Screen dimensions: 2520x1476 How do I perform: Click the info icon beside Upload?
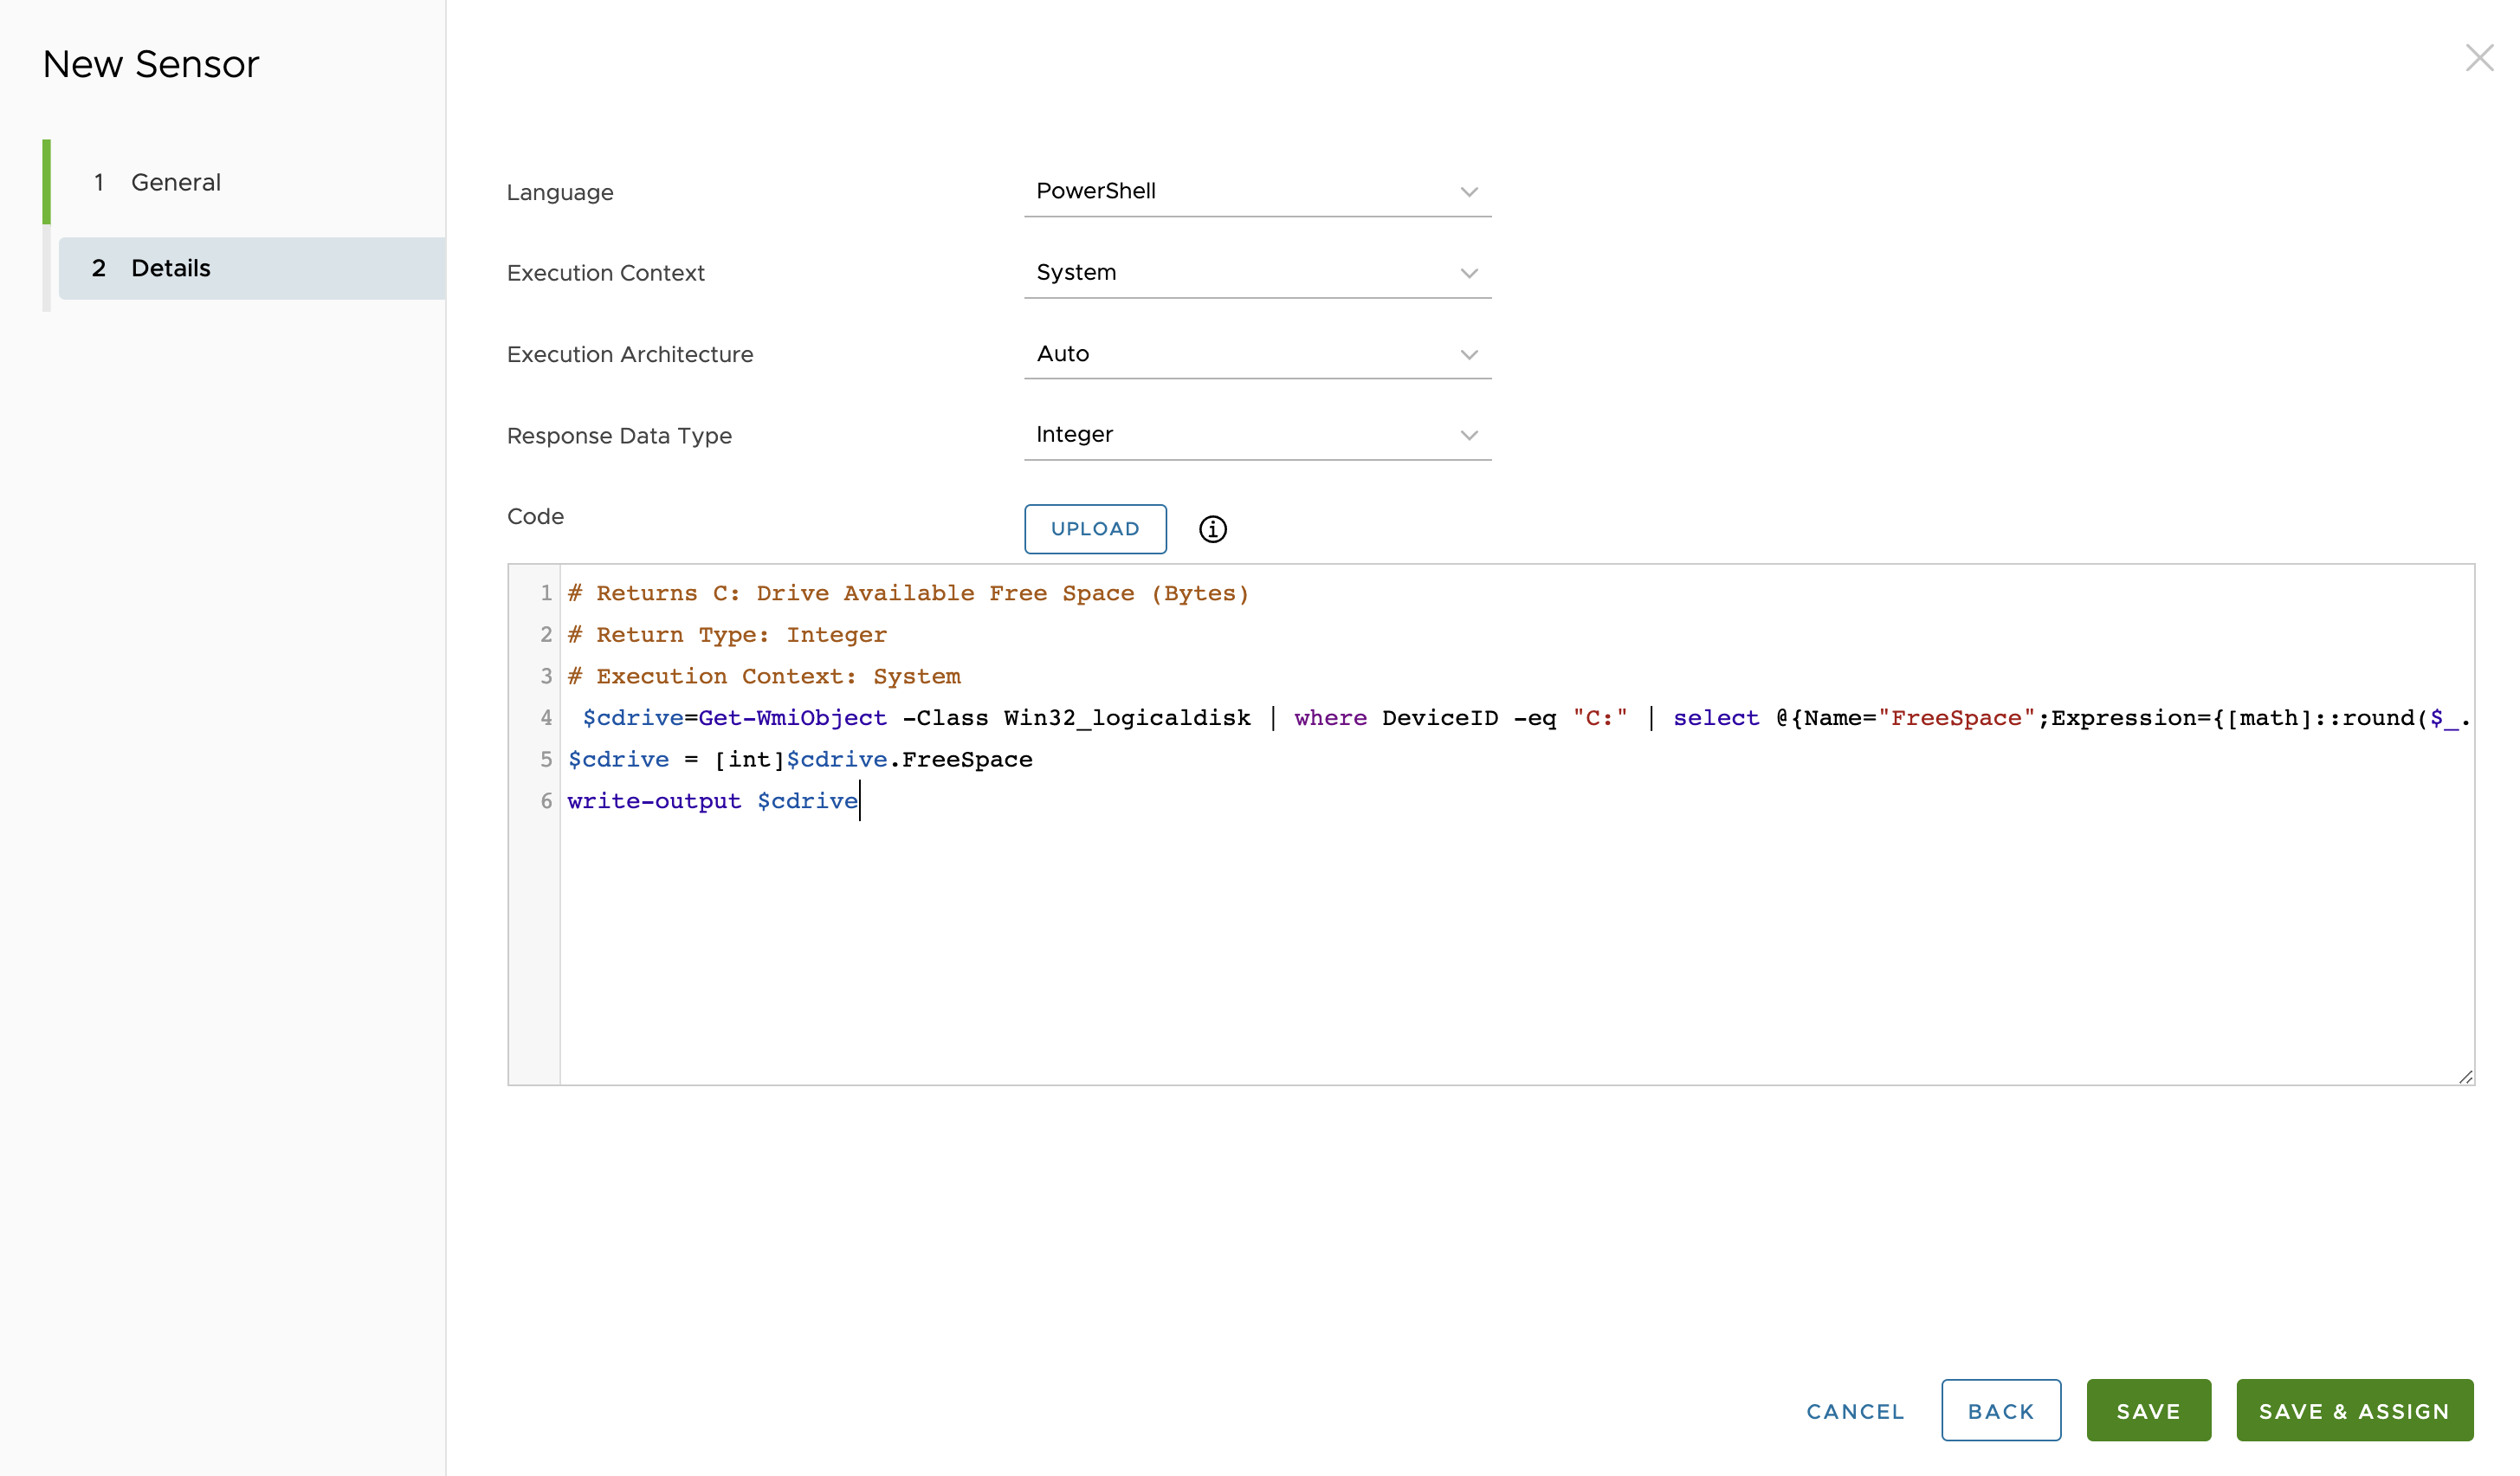click(1213, 529)
